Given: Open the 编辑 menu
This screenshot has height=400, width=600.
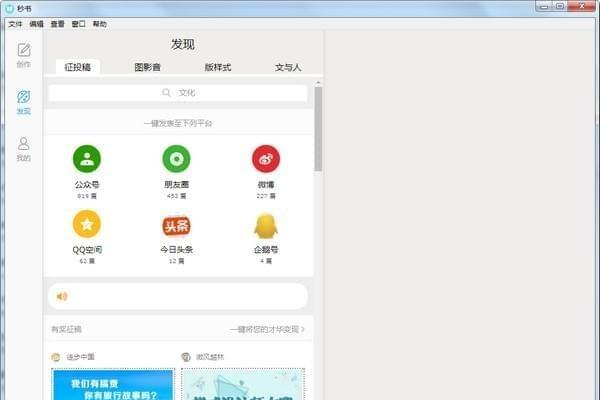Looking at the screenshot, I should [36, 24].
